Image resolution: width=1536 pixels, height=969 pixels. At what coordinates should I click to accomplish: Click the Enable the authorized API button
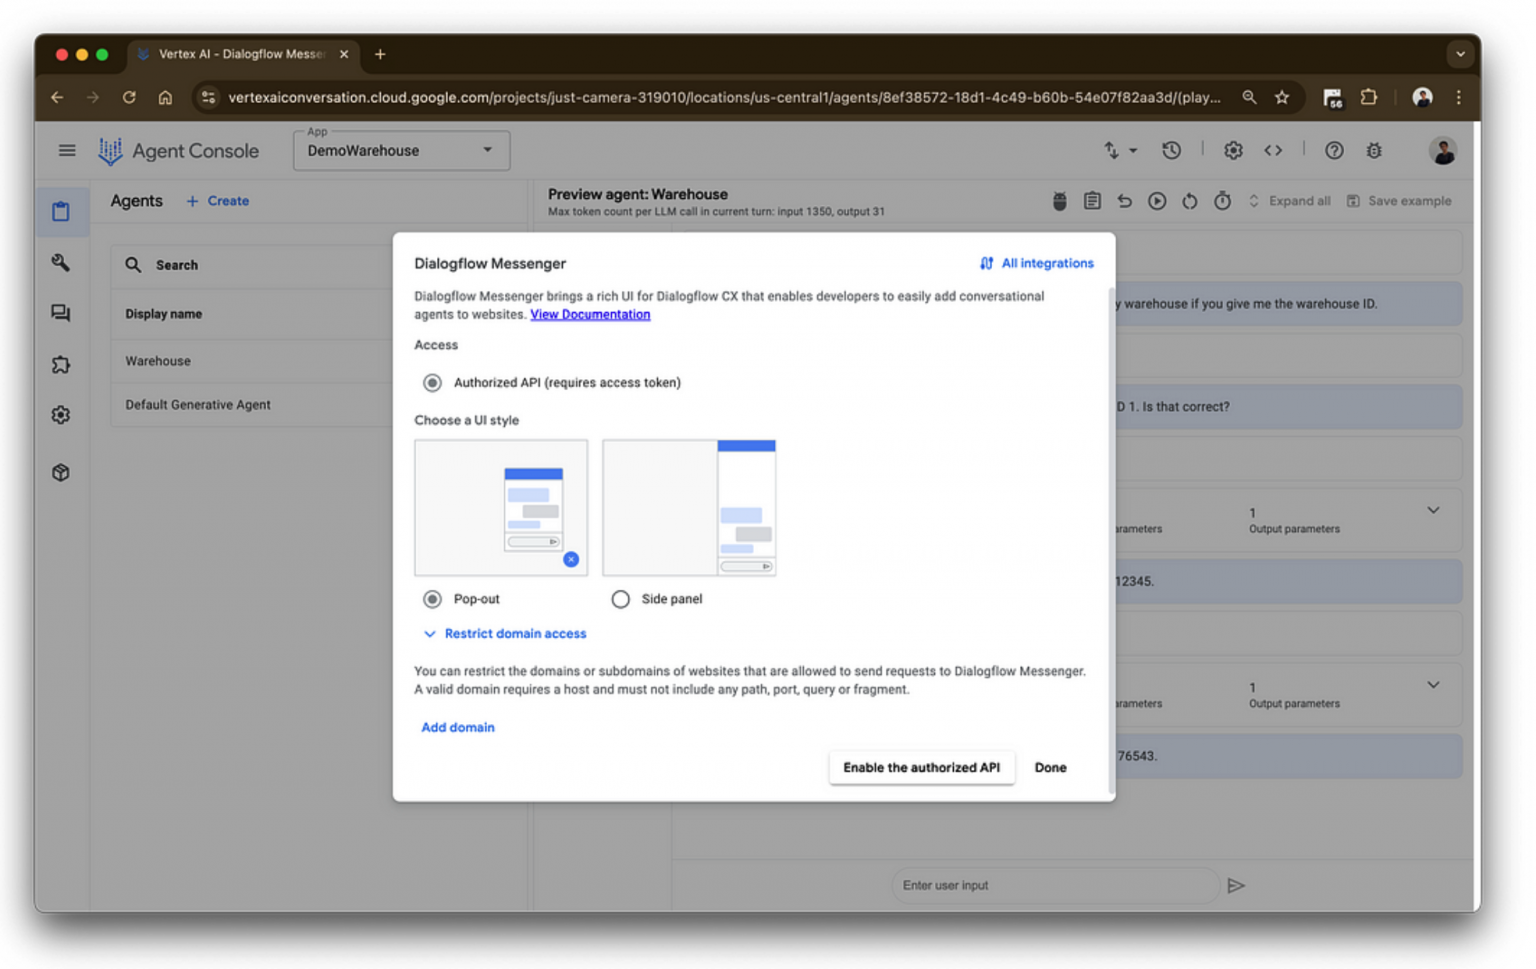pos(921,767)
